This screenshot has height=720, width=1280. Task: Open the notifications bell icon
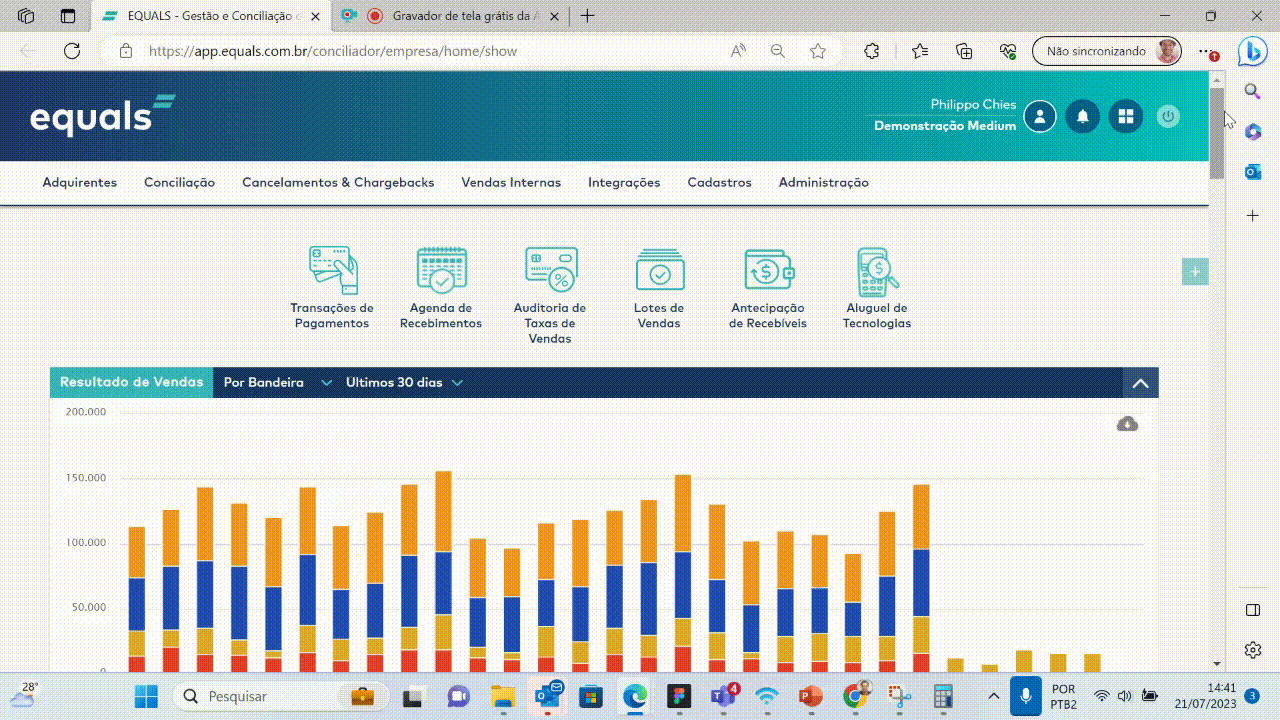click(1082, 117)
